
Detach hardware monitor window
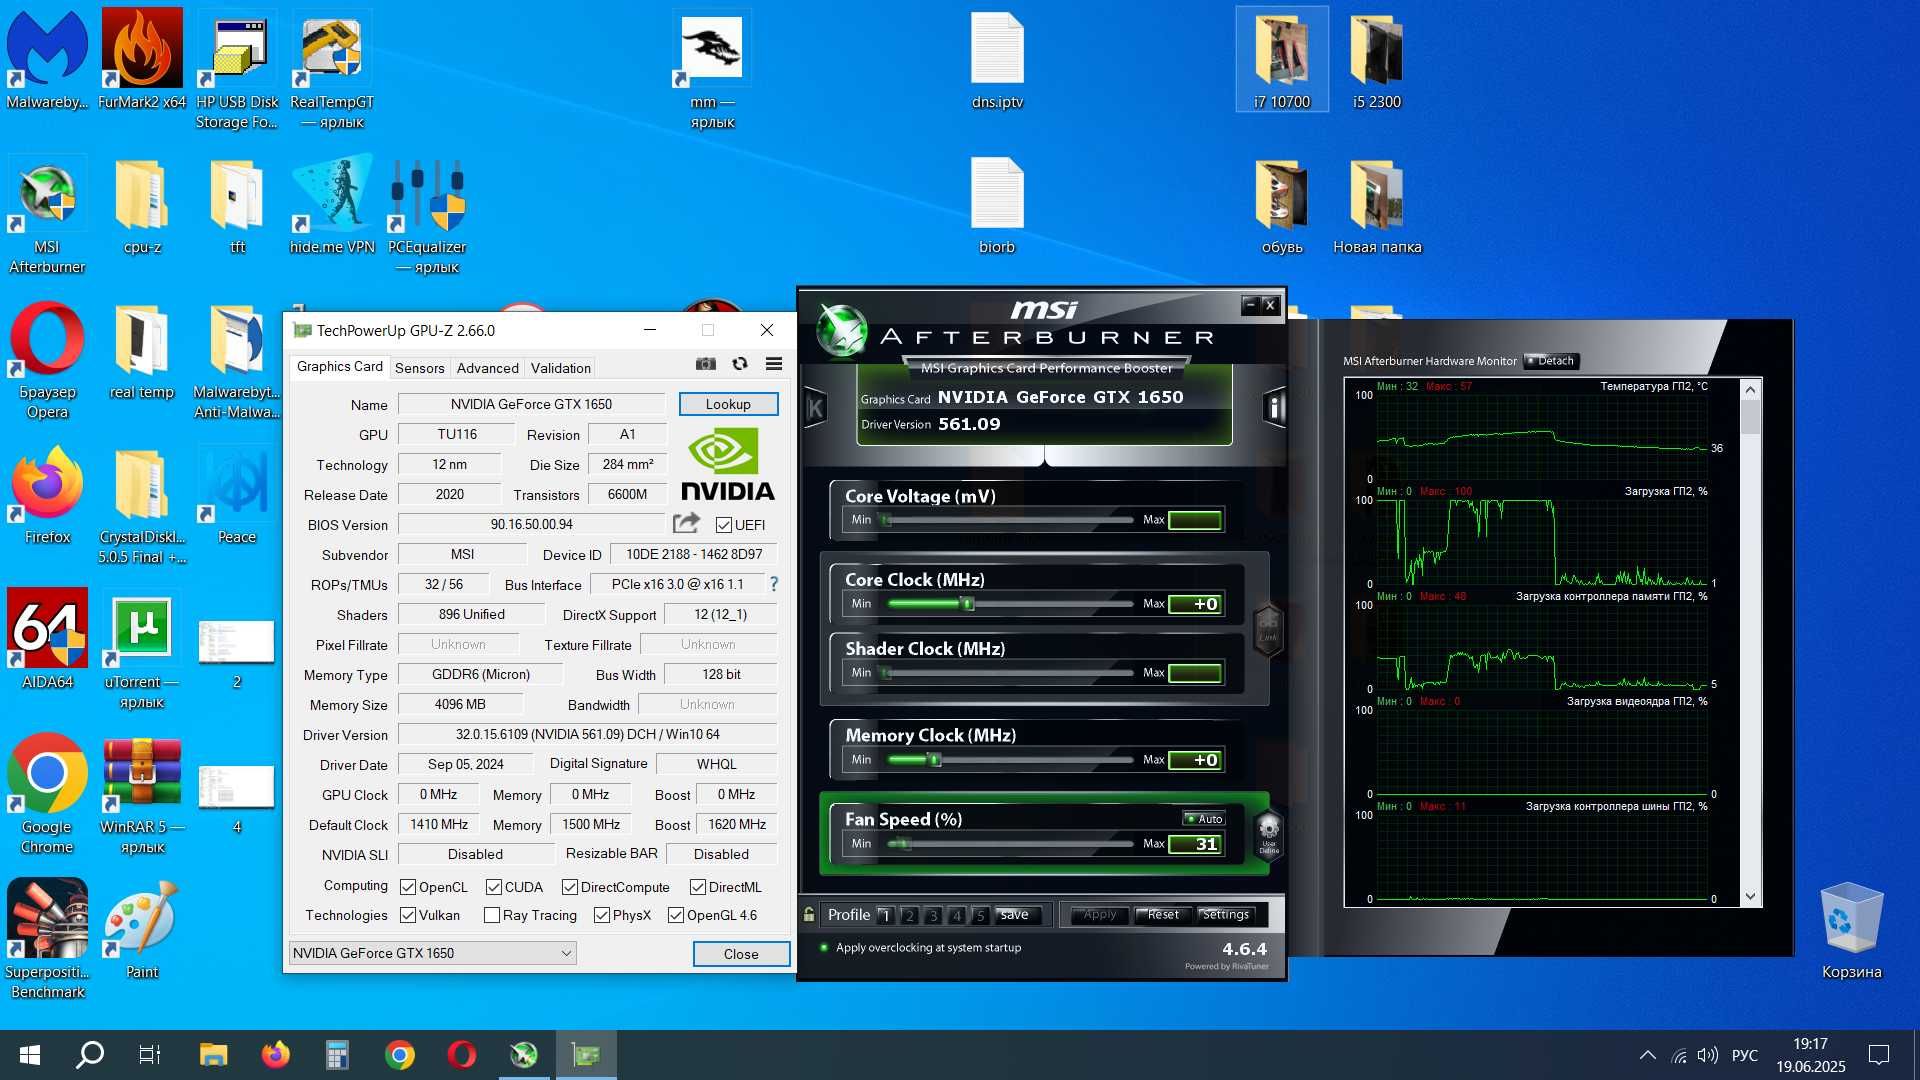(1551, 361)
